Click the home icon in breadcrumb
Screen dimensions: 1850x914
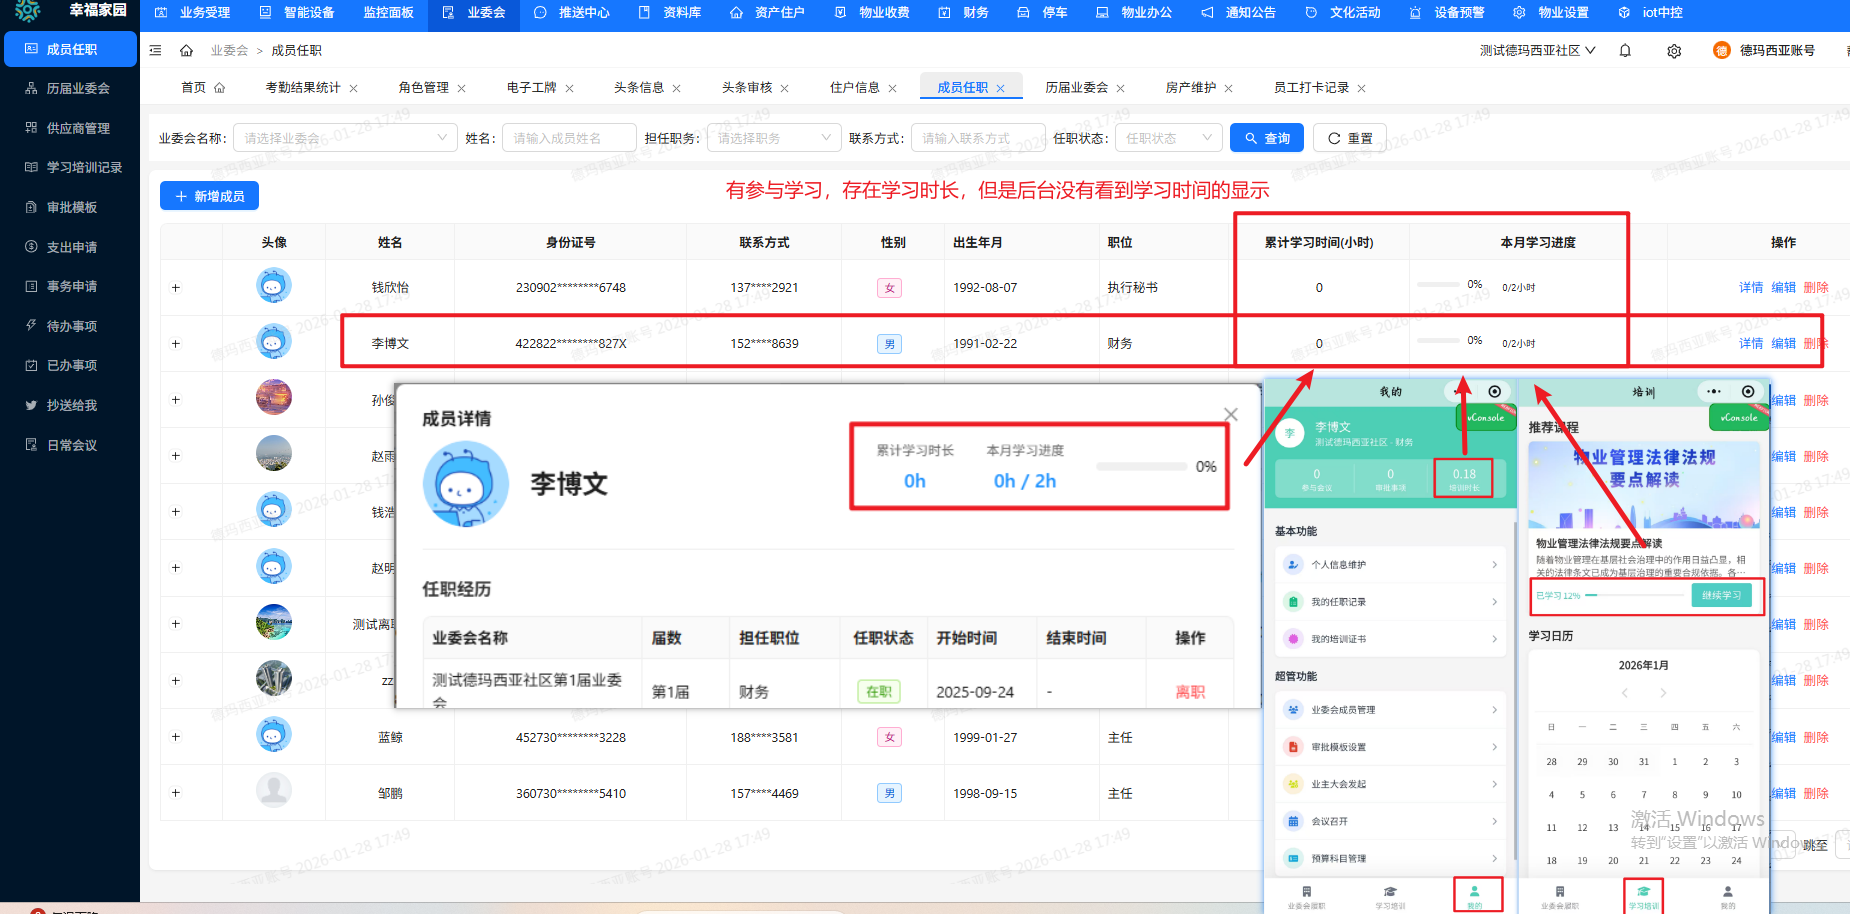(x=186, y=51)
